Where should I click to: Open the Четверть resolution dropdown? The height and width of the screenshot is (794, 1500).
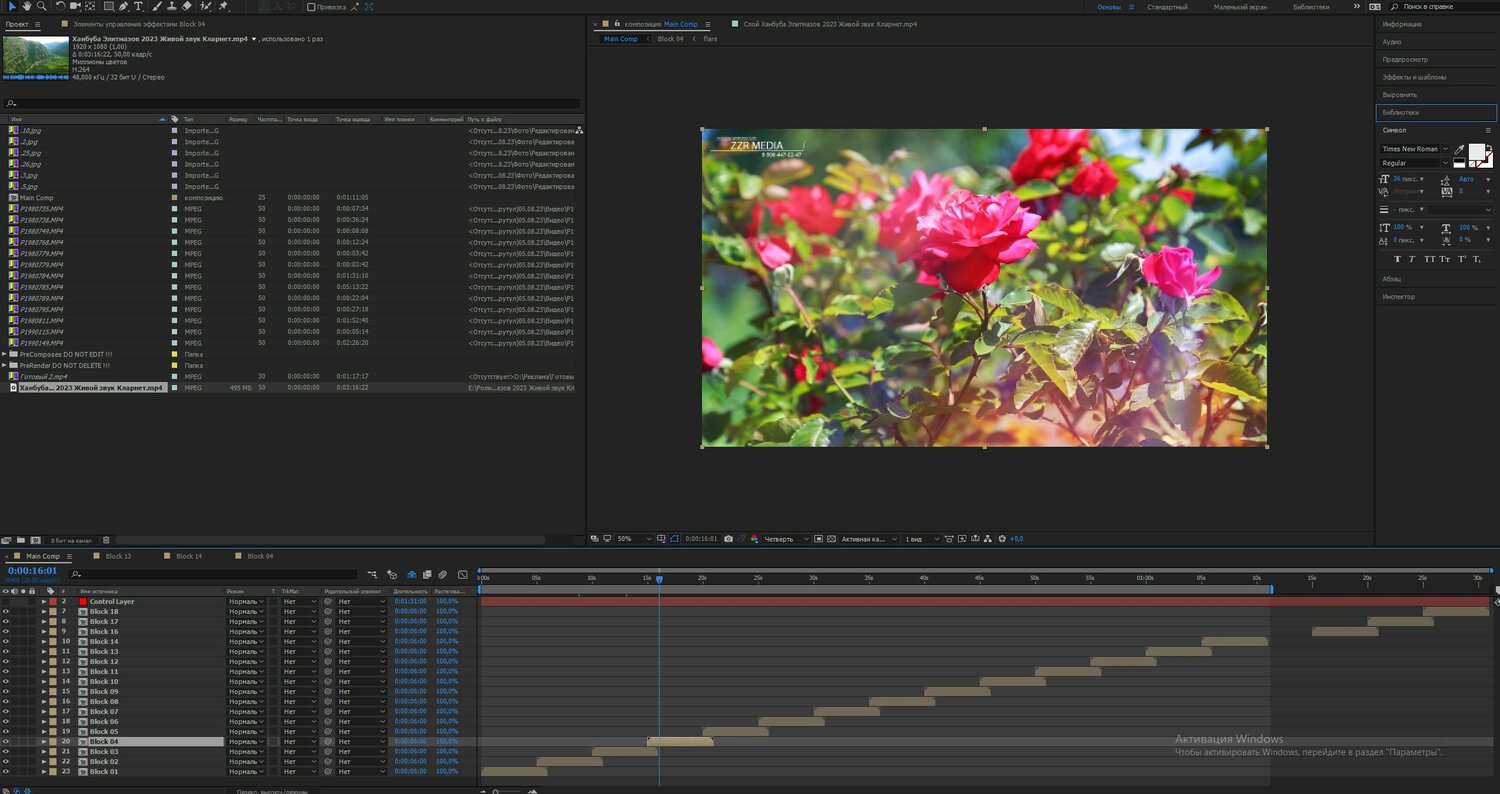click(786, 538)
